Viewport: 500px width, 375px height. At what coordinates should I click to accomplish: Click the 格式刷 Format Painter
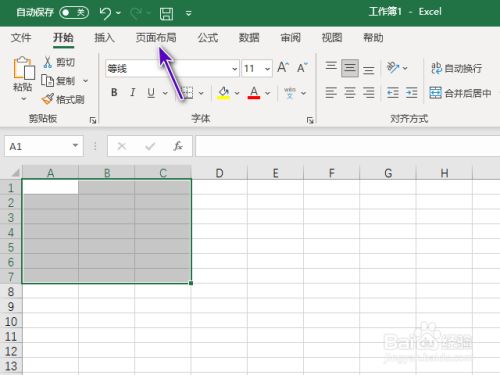63,99
